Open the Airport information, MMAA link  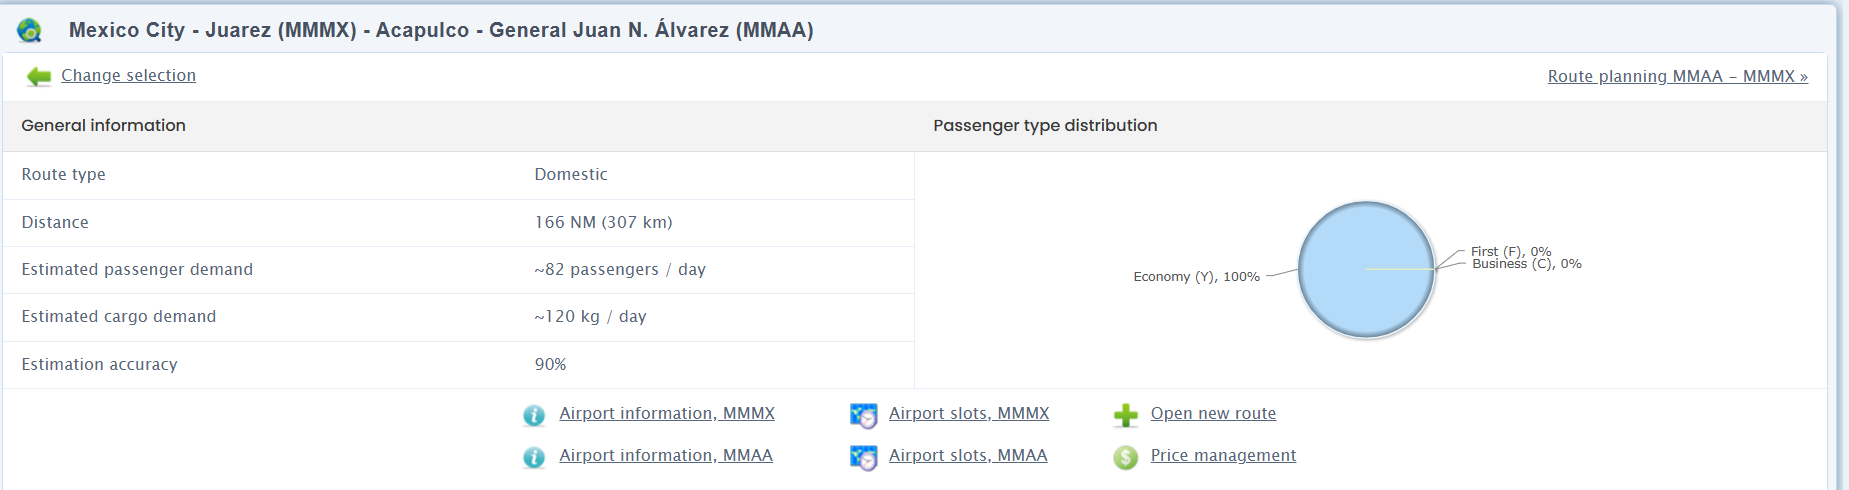point(666,455)
